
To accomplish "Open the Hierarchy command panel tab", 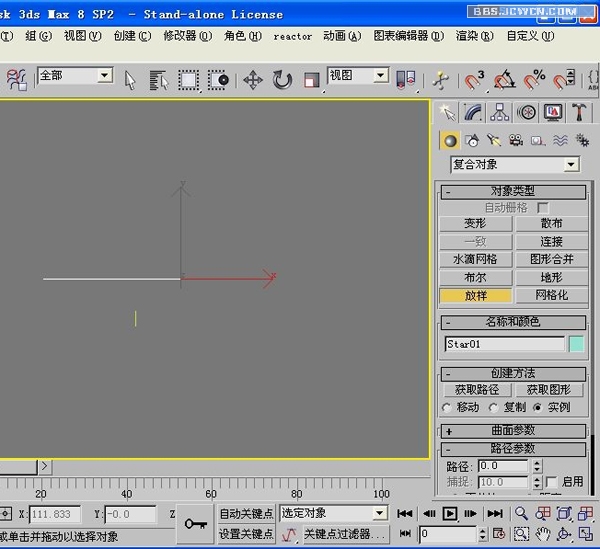I will (x=500, y=112).
